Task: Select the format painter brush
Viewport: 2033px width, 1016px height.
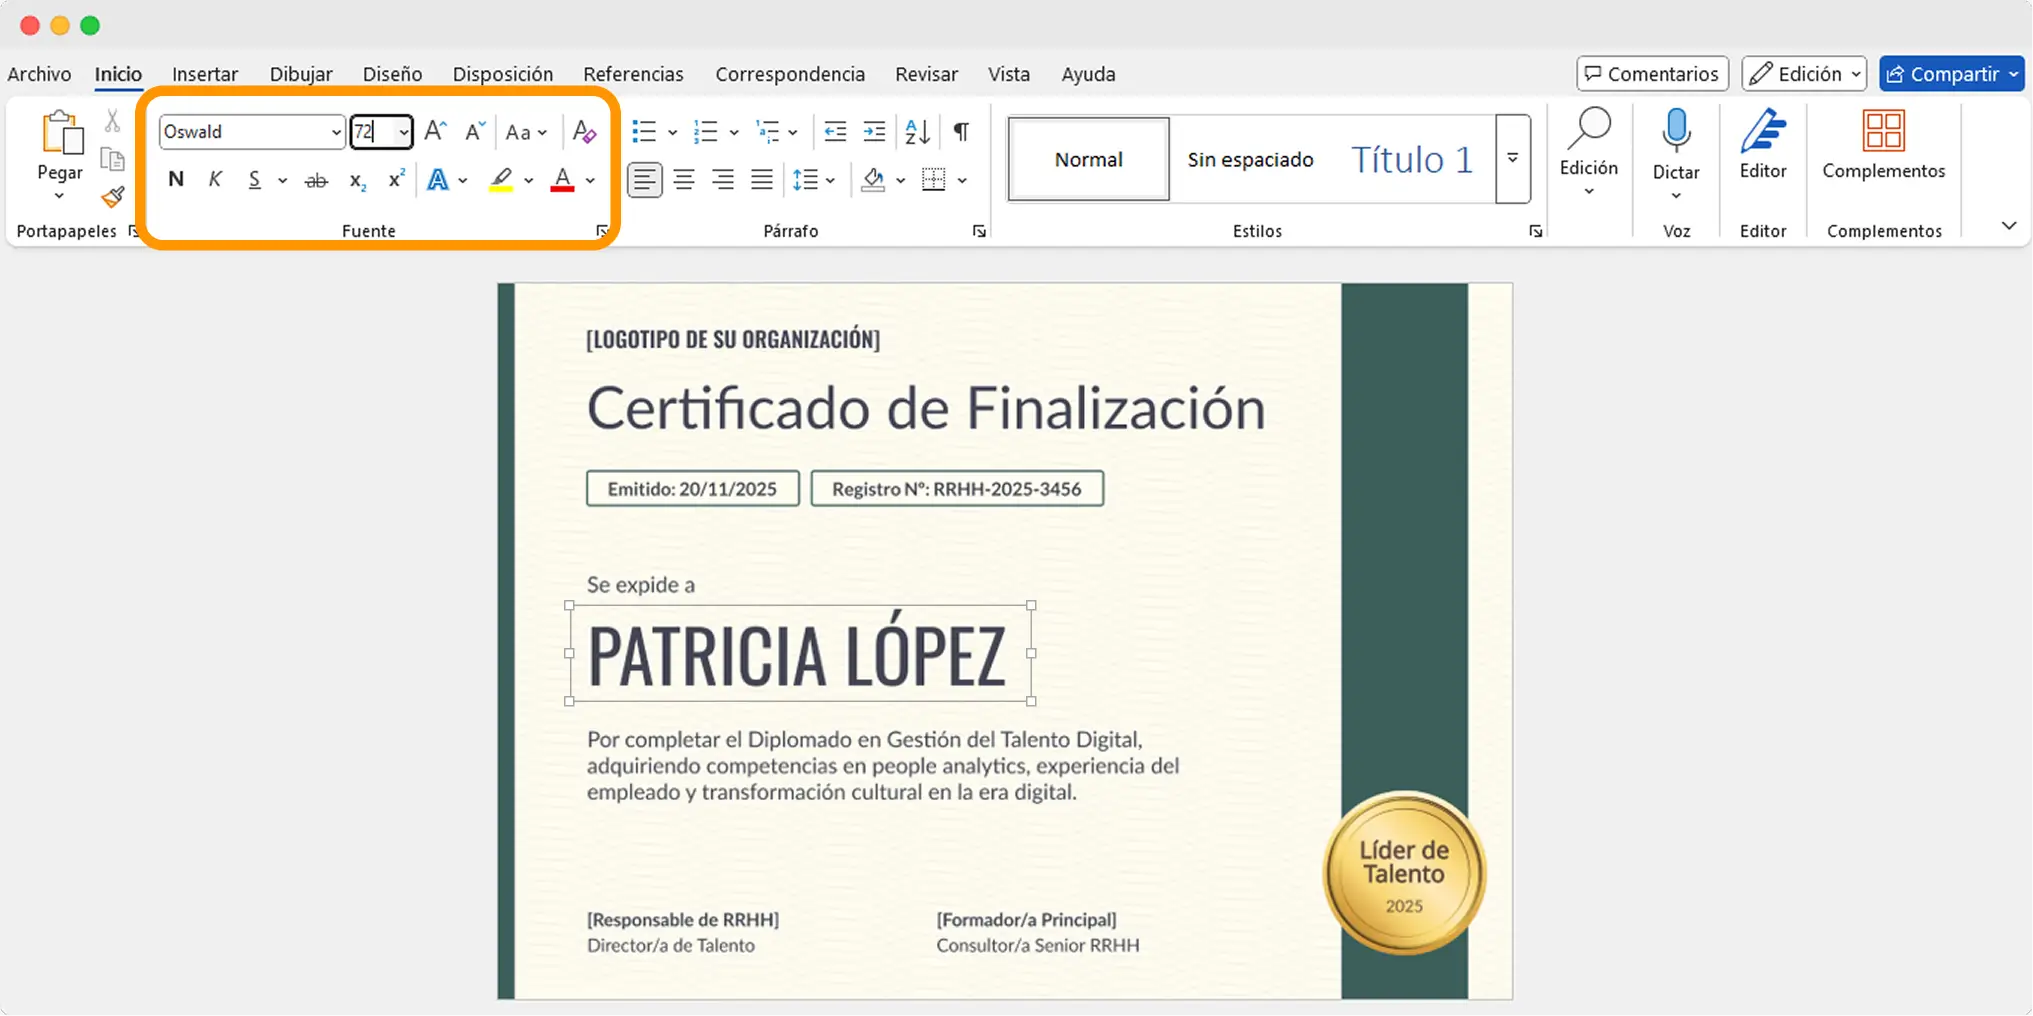Action: click(x=113, y=196)
